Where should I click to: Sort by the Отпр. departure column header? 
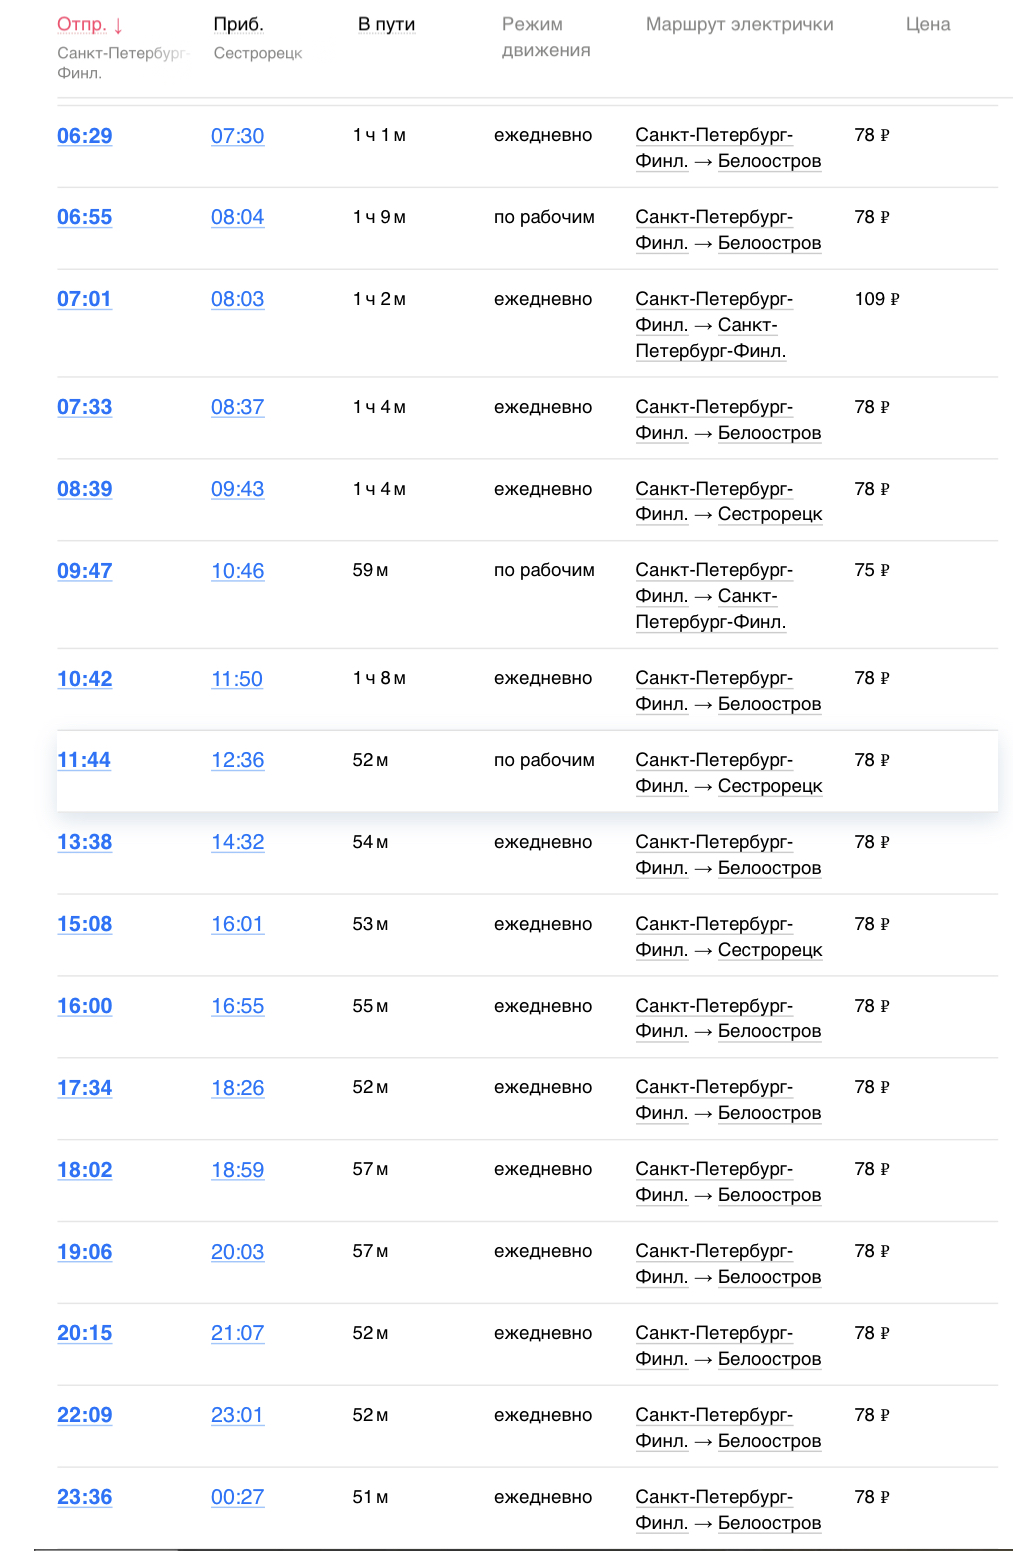point(82,25)
